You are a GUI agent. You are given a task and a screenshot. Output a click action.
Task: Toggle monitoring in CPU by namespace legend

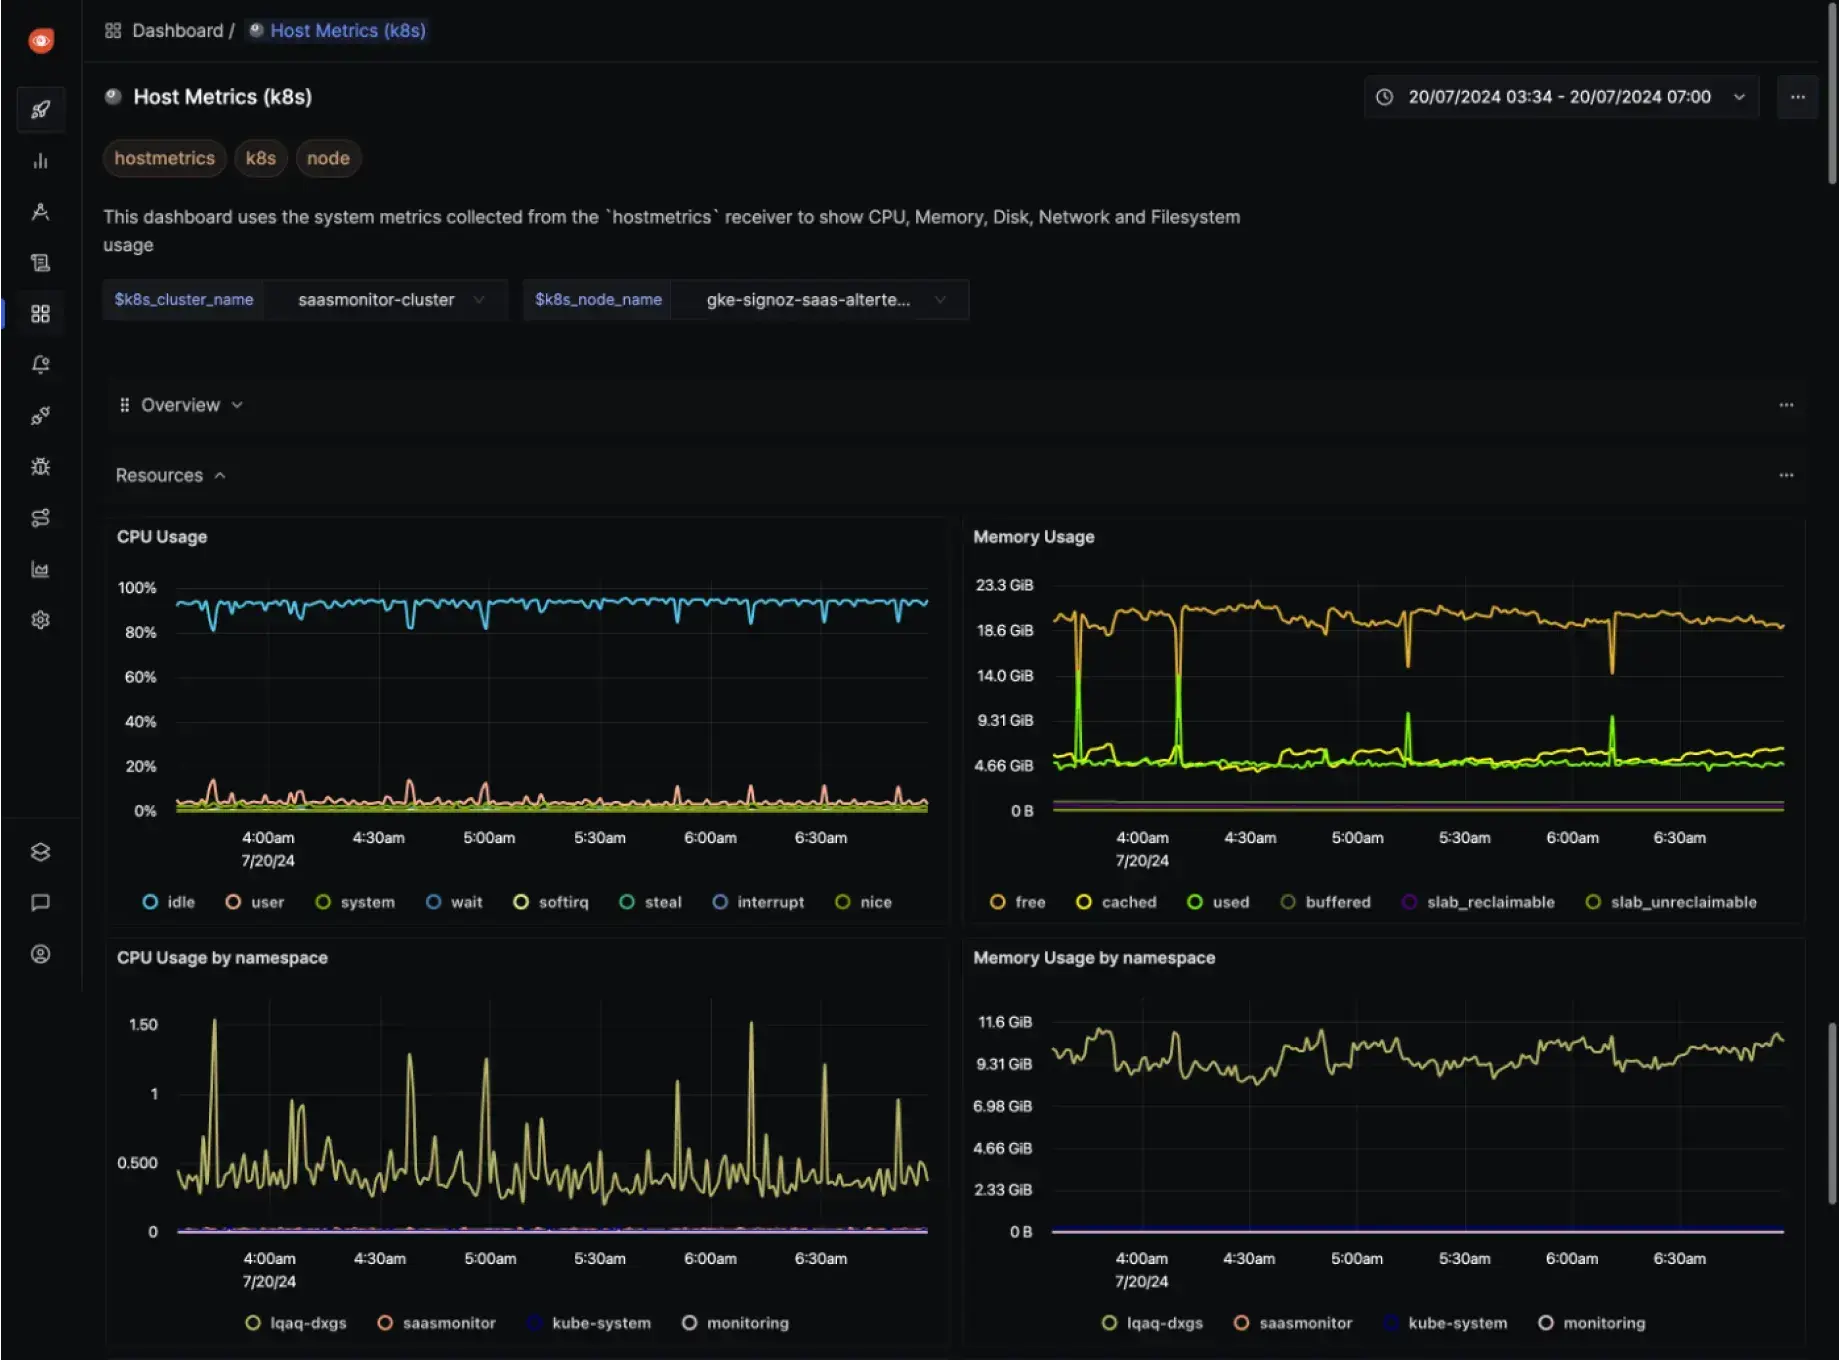[x=736, y=1323]
